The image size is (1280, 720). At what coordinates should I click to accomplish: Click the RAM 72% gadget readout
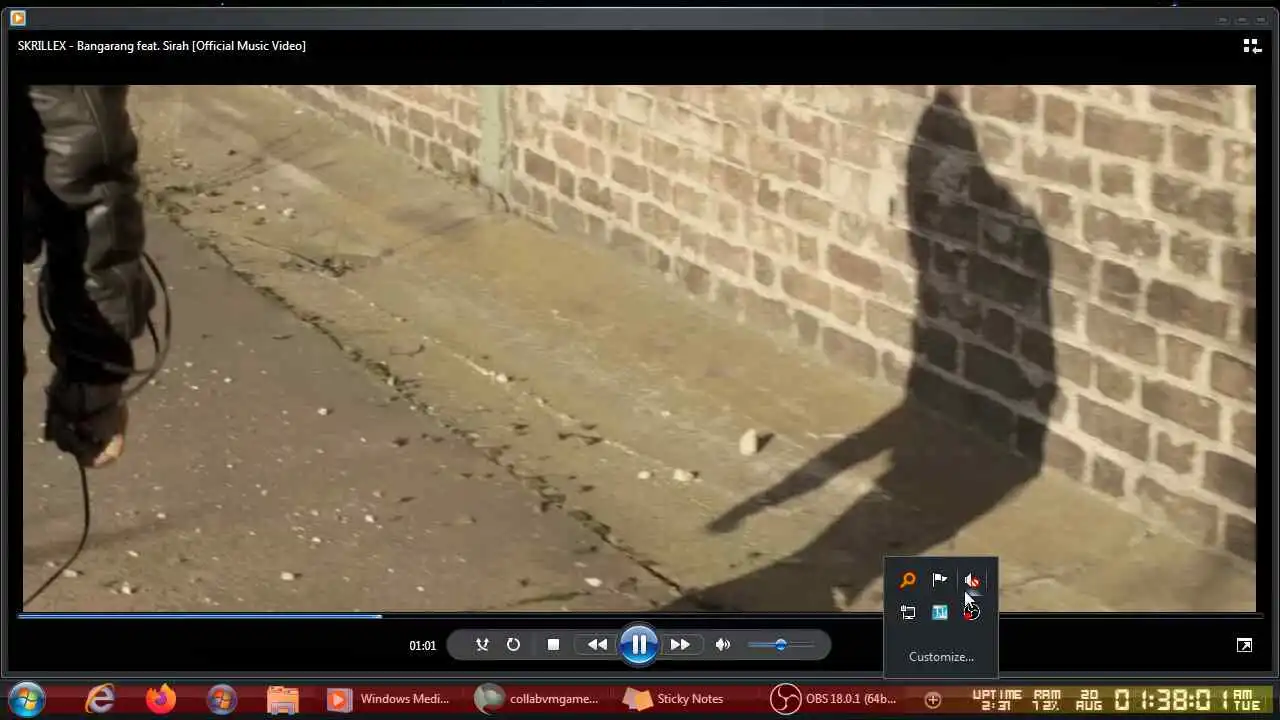1047,699
